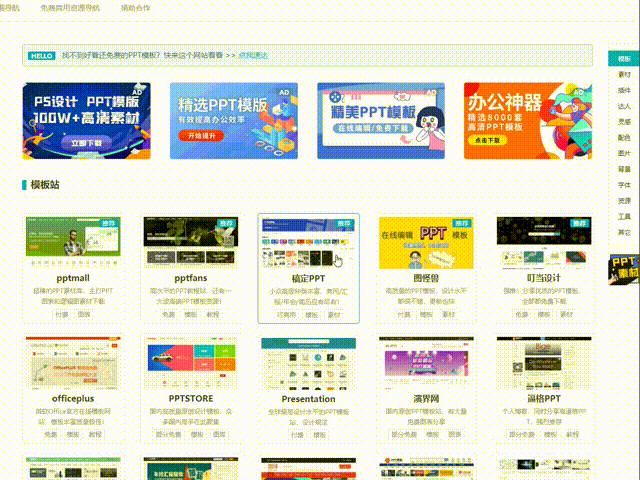Click 素材 tag under 图怪兽

[449, 315]
